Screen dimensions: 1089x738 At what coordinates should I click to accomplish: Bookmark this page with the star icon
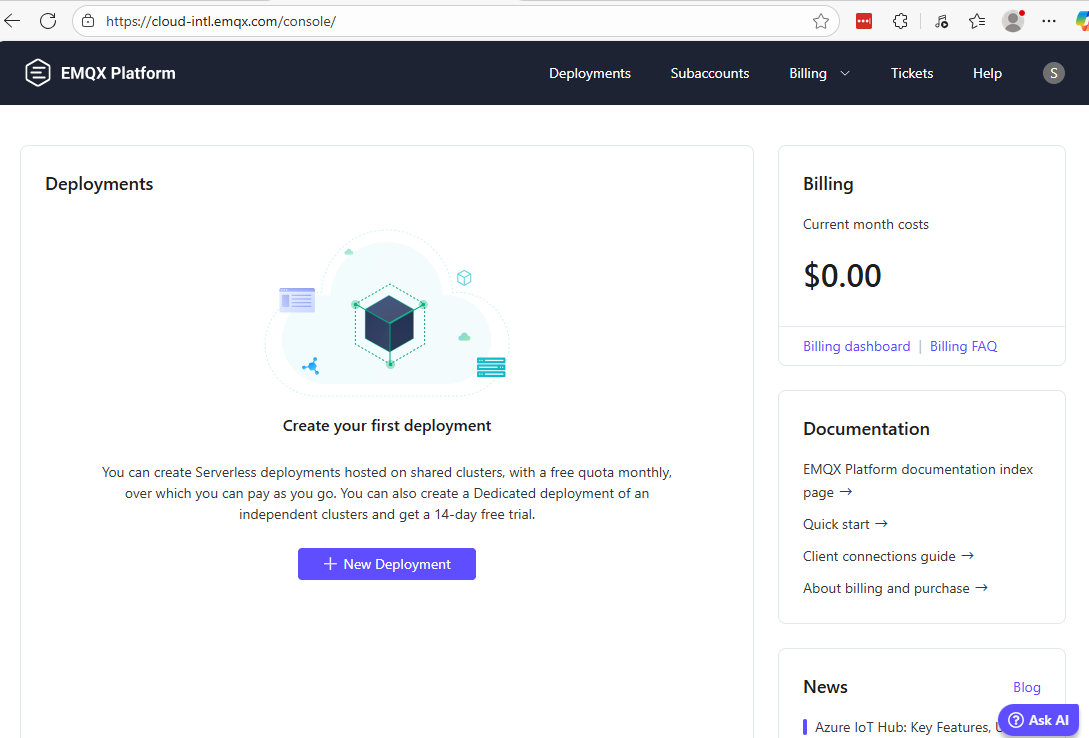(x=820, y=21)
